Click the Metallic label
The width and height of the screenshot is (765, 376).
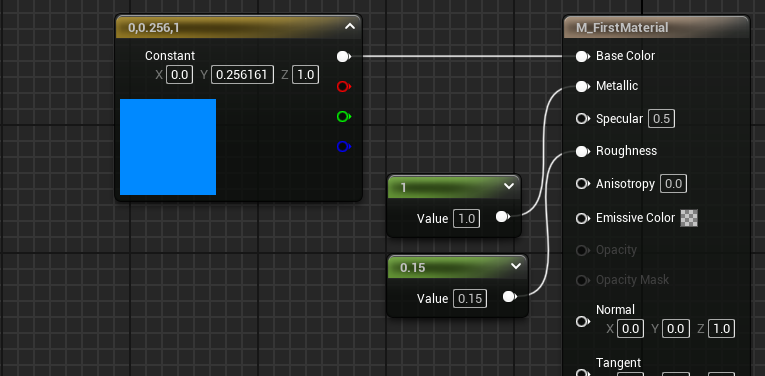(617, 86)
